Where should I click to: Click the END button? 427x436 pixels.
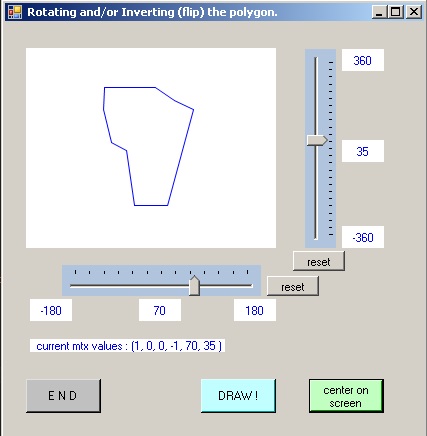[63, 396]
